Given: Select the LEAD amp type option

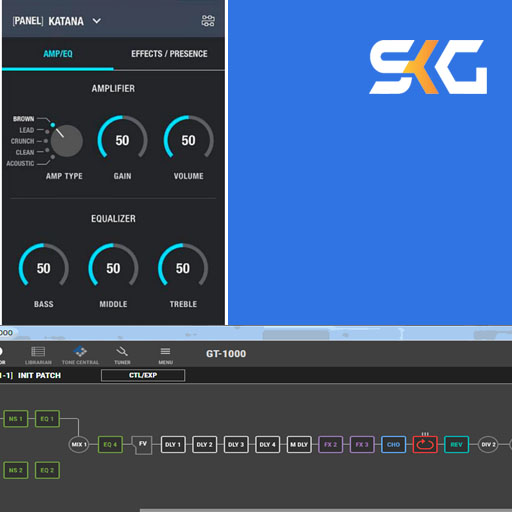Looking at the screenshot, I should (27, 130).
